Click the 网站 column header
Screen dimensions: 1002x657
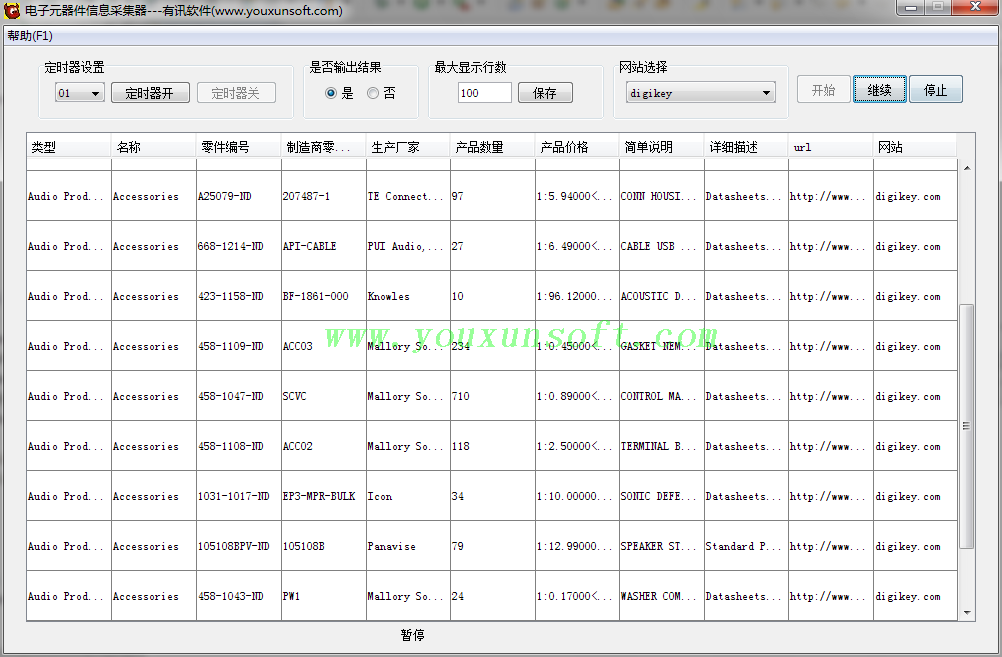(915, 147)
